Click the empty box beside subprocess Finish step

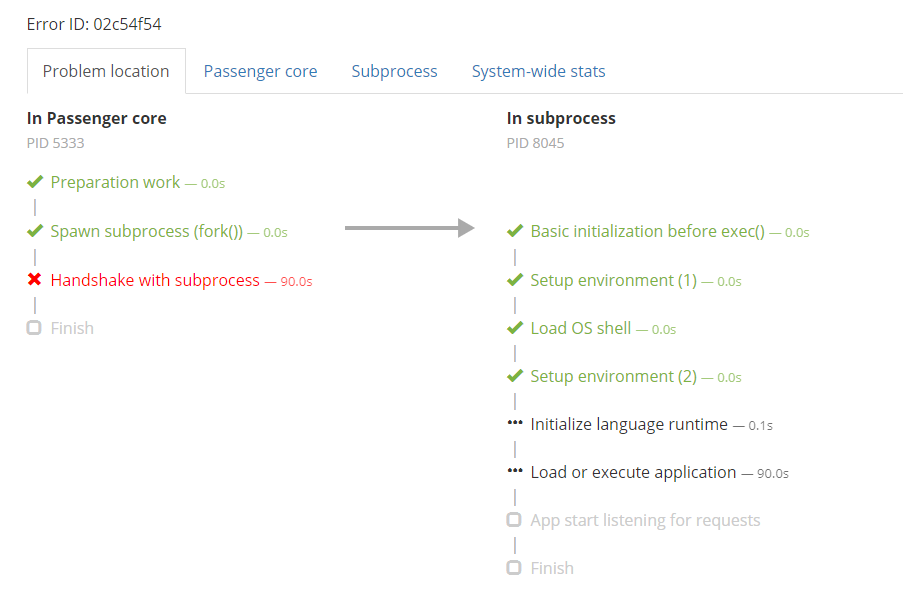pos(514,568)
